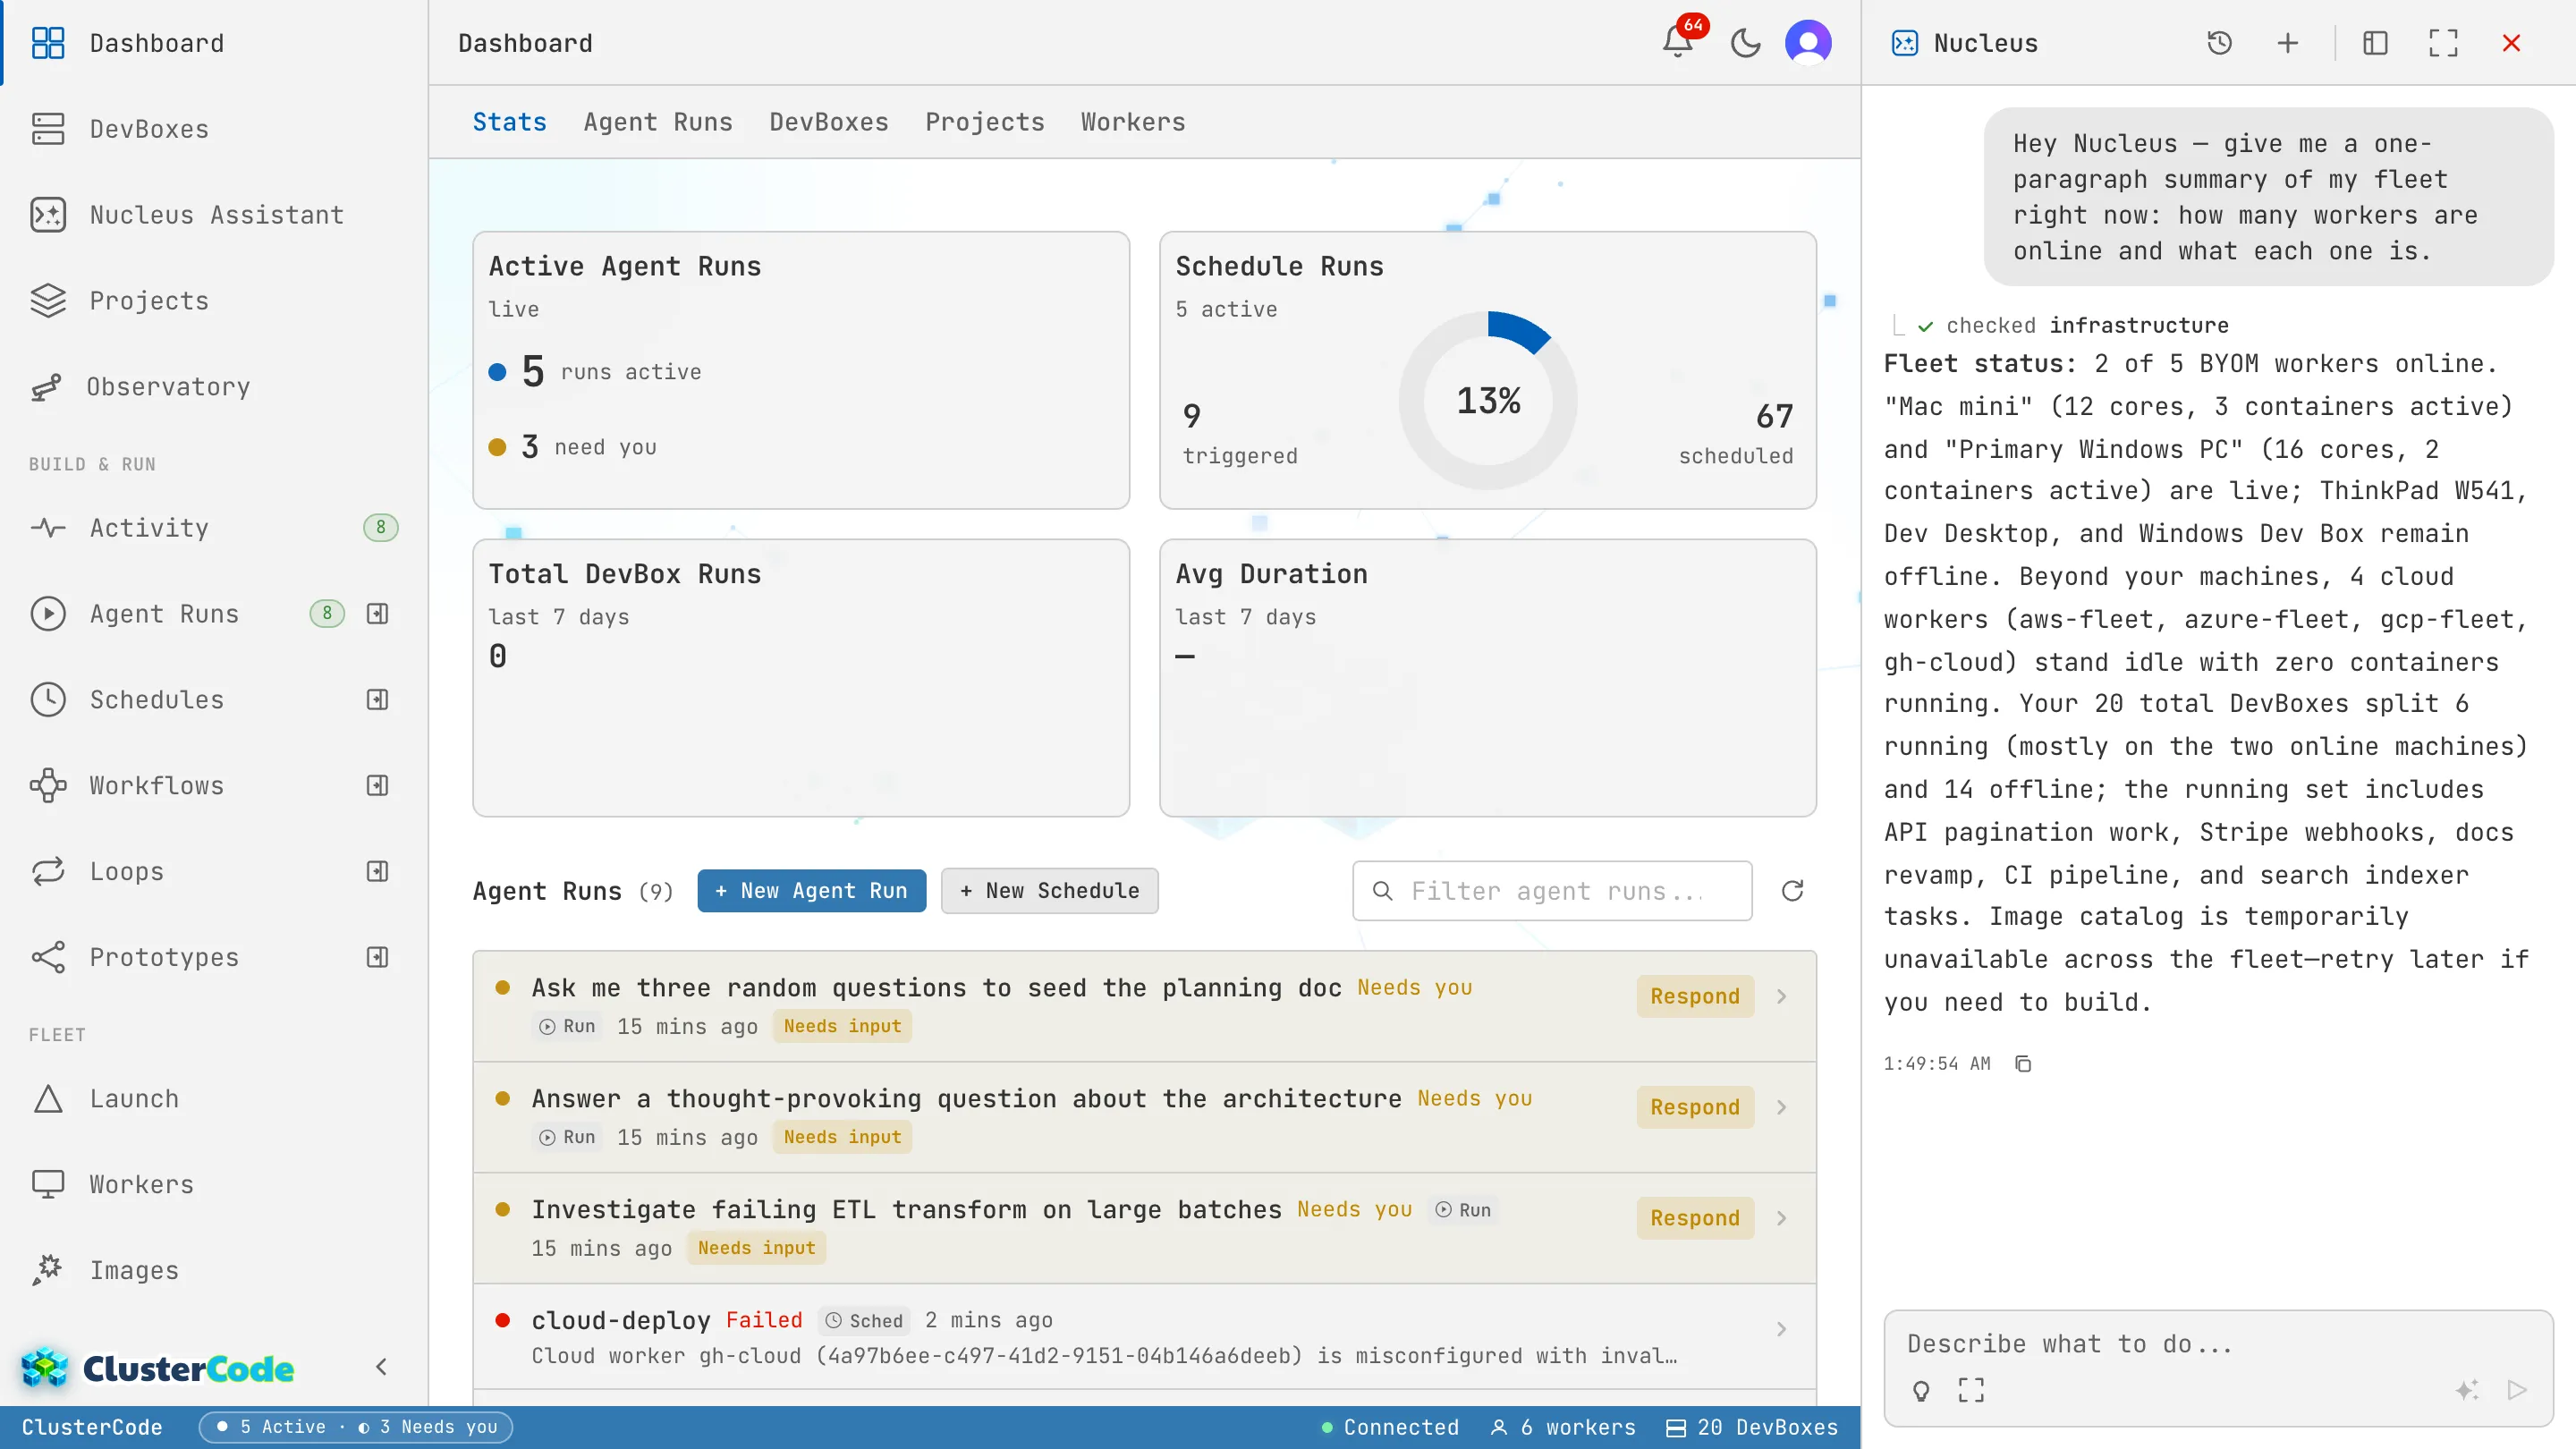This screenshot has height=1449, width=2576.
Task: Click the lightbulb icon in chat input
Action: click(x=1921, y=1390)
